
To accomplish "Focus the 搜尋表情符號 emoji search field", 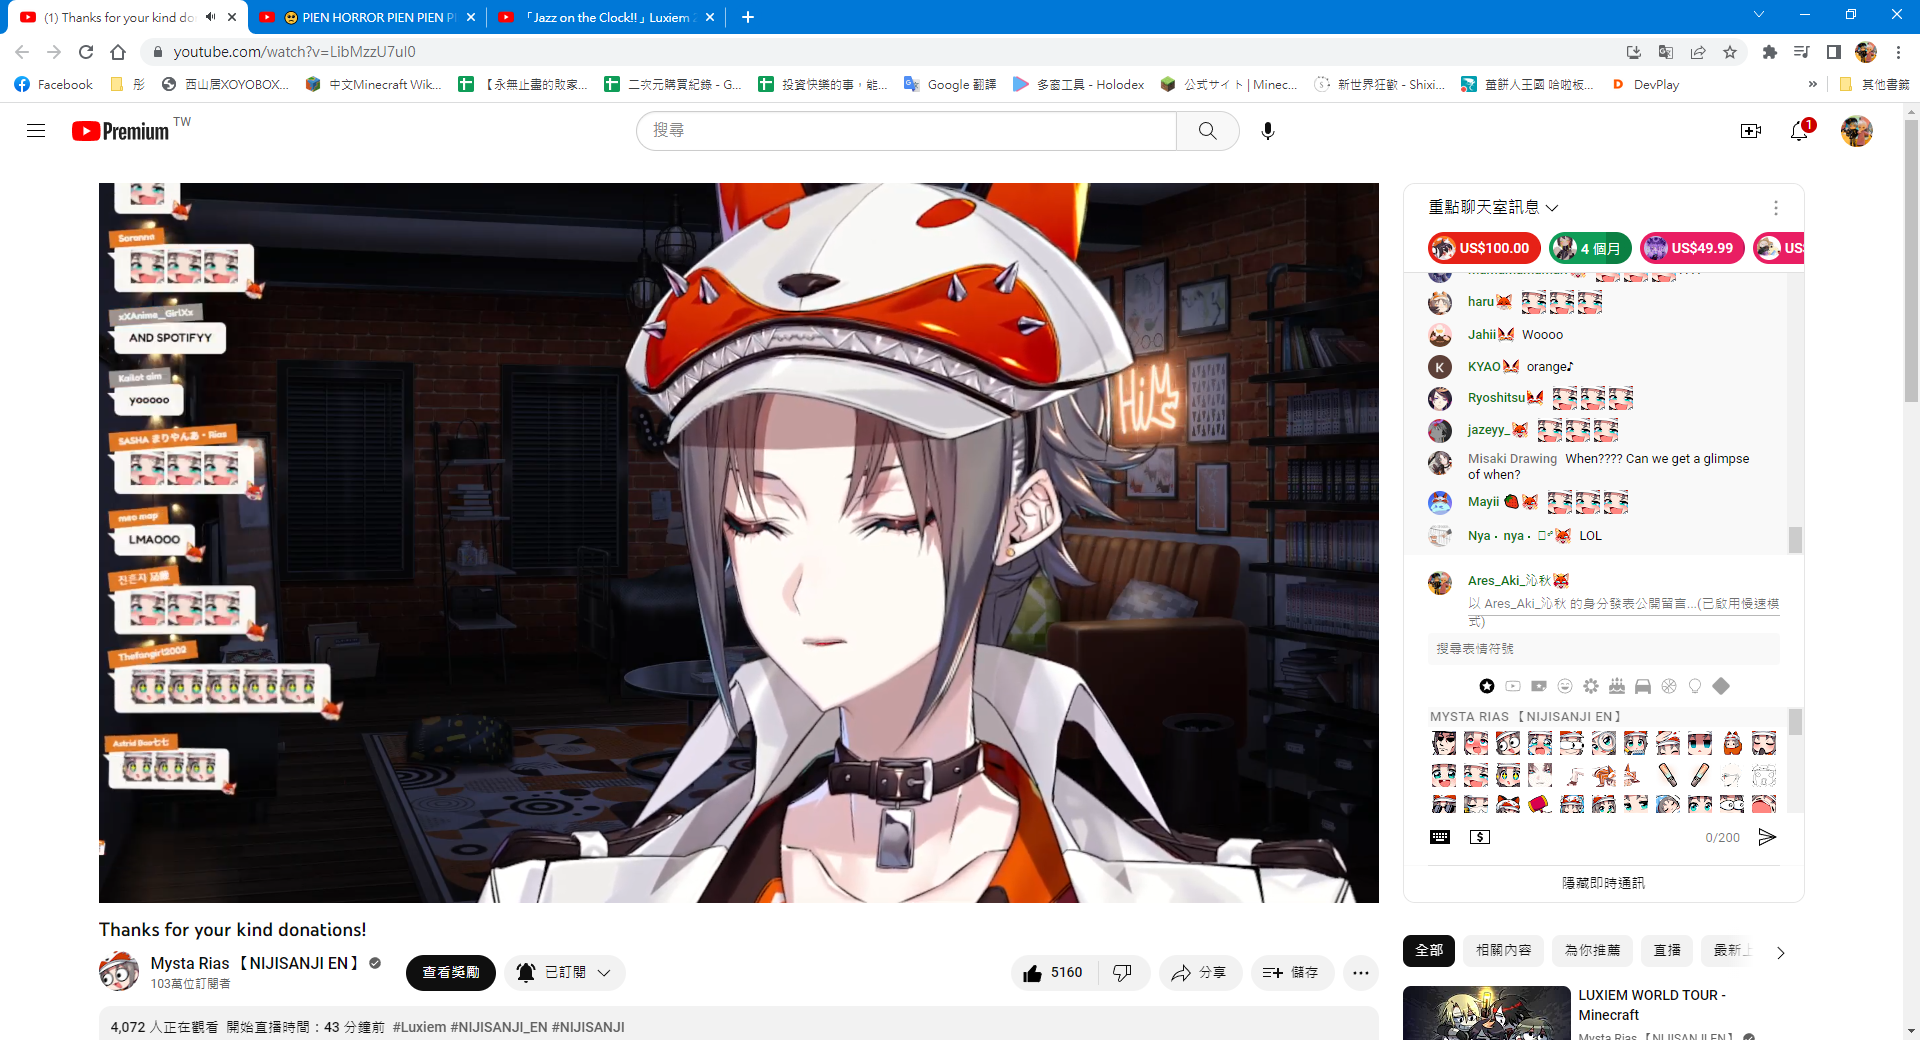I will click(1603, 649).
